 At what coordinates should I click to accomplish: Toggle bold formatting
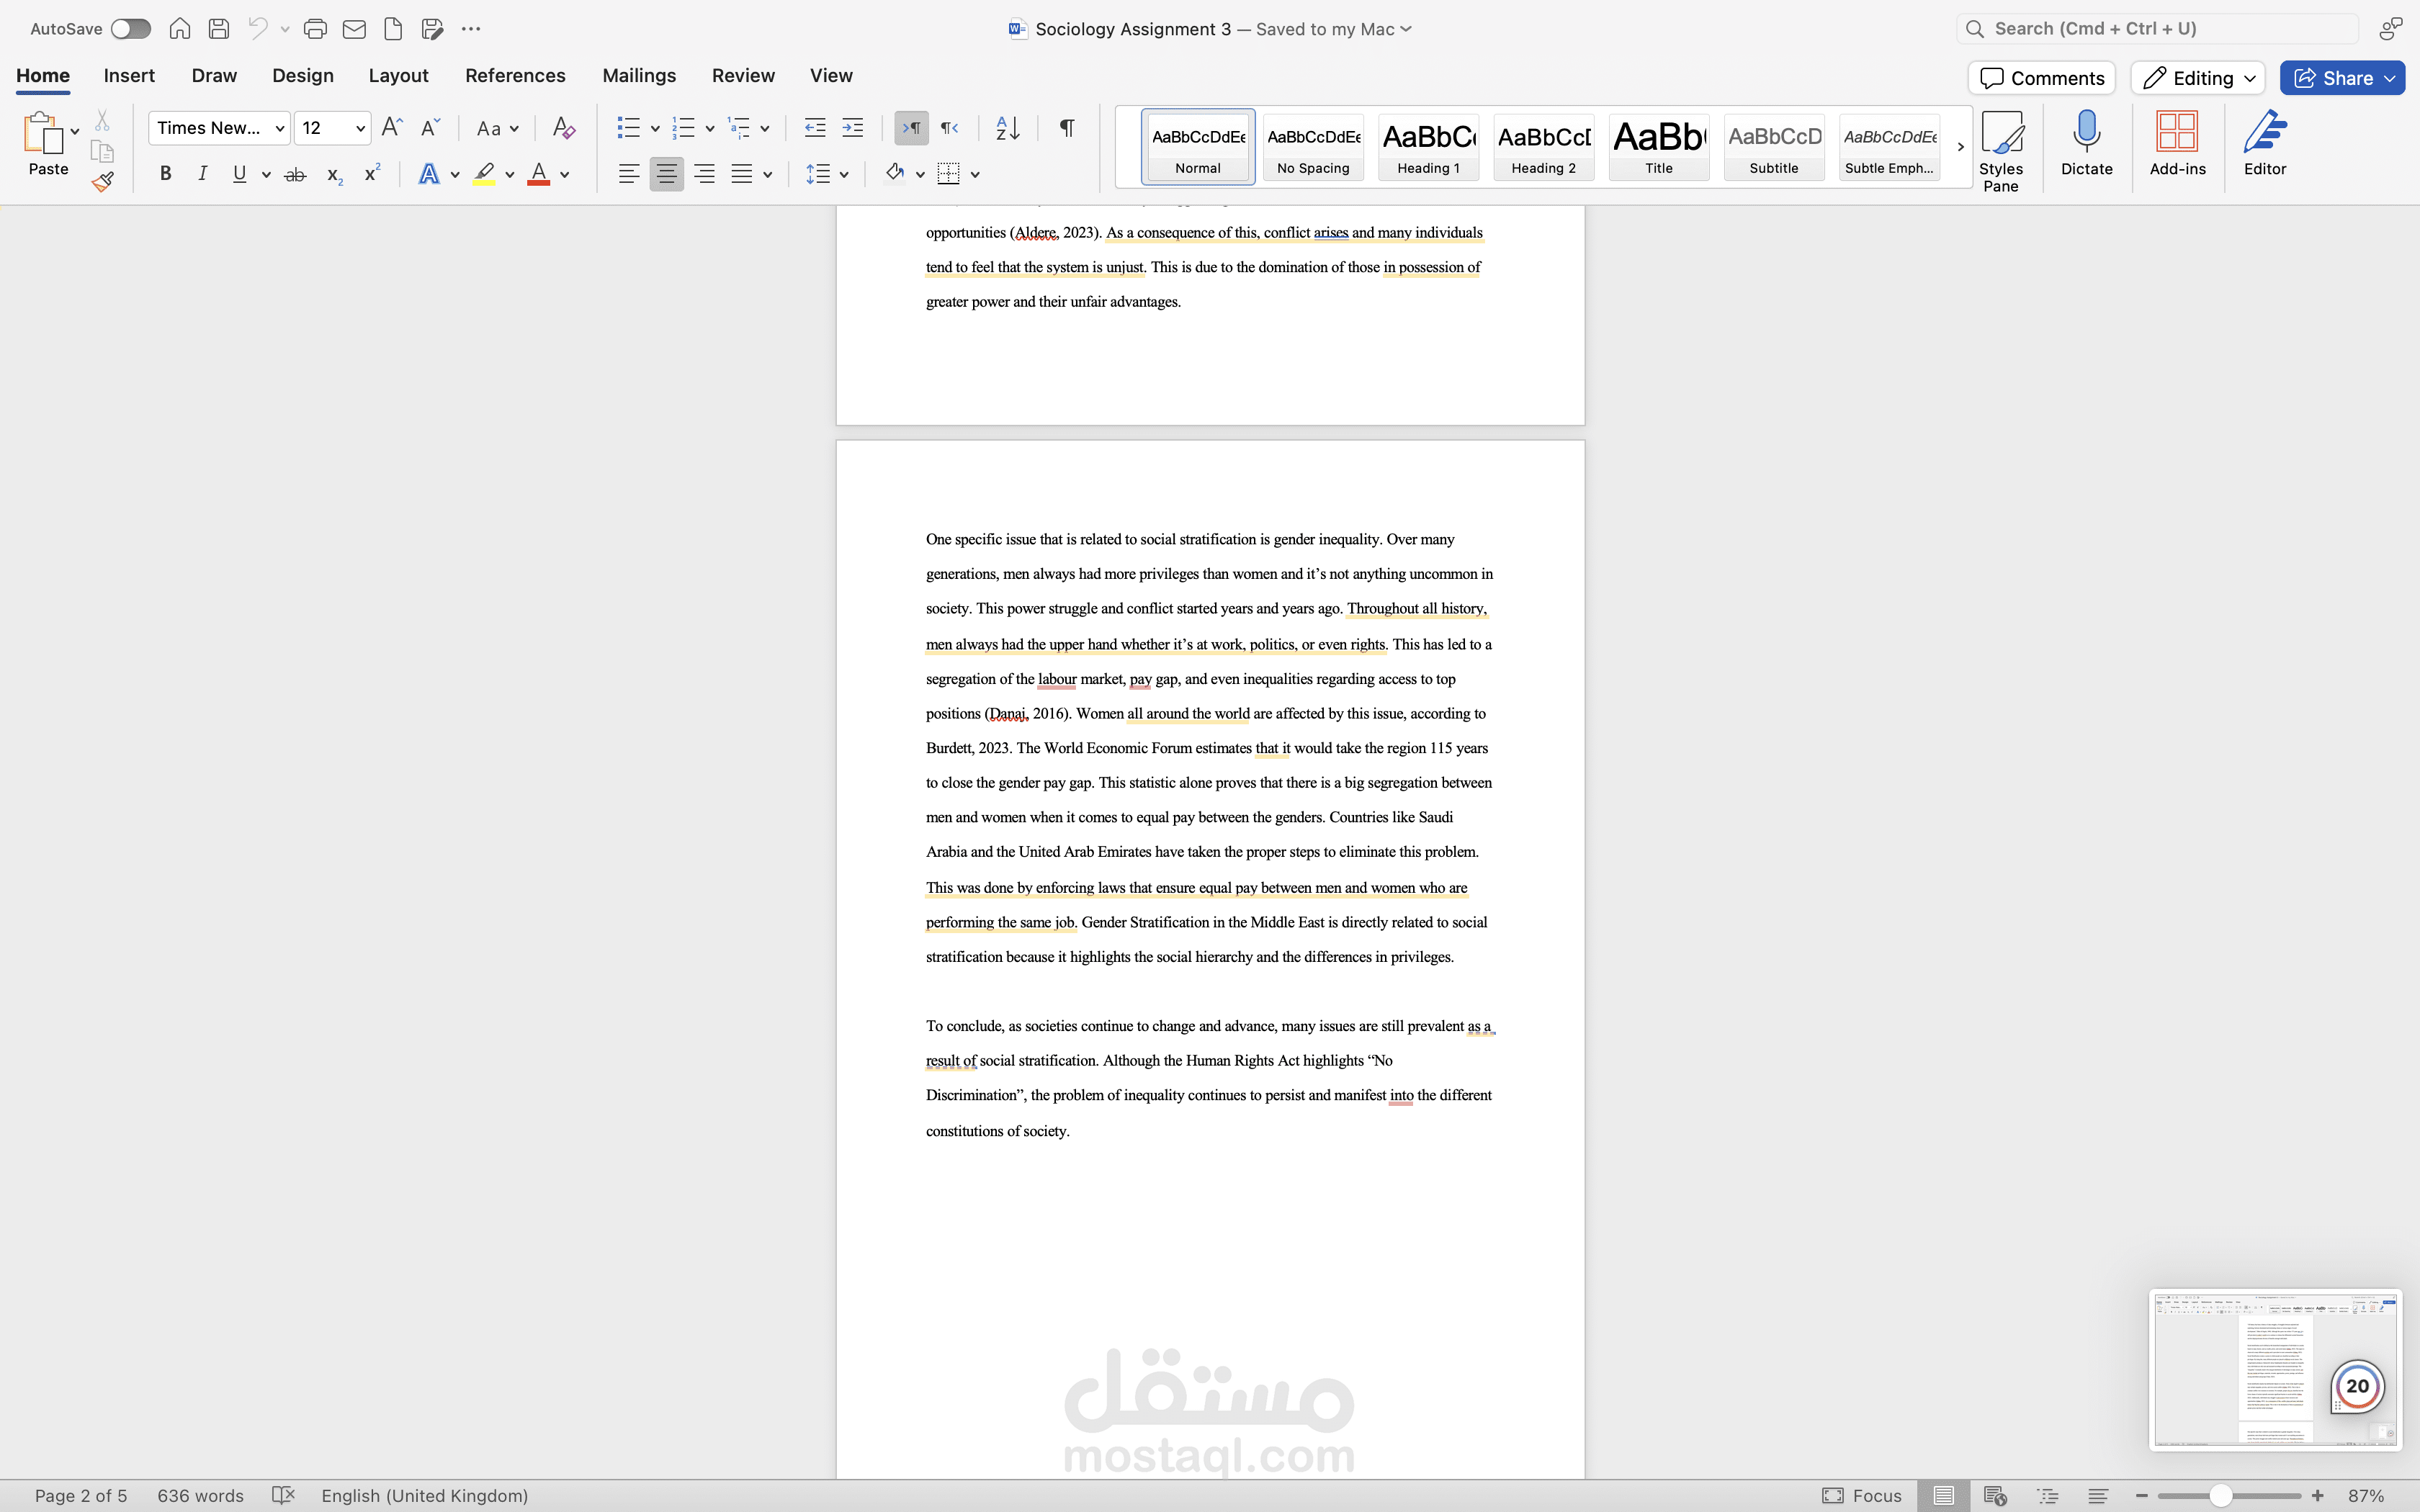pyautogui.click(x=165, y=173)
